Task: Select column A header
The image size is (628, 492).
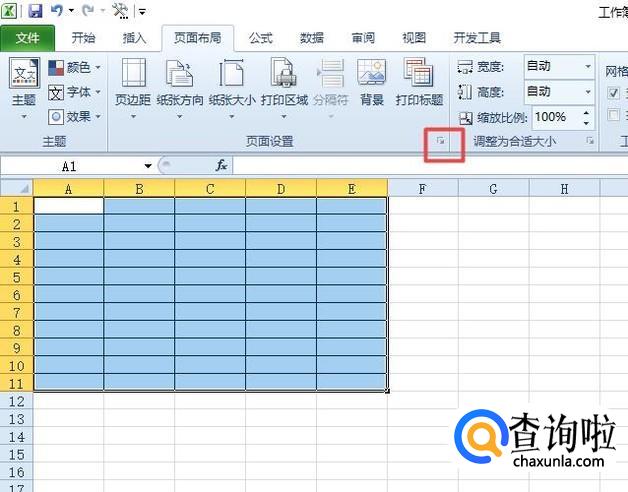Action: click(68, 189)
